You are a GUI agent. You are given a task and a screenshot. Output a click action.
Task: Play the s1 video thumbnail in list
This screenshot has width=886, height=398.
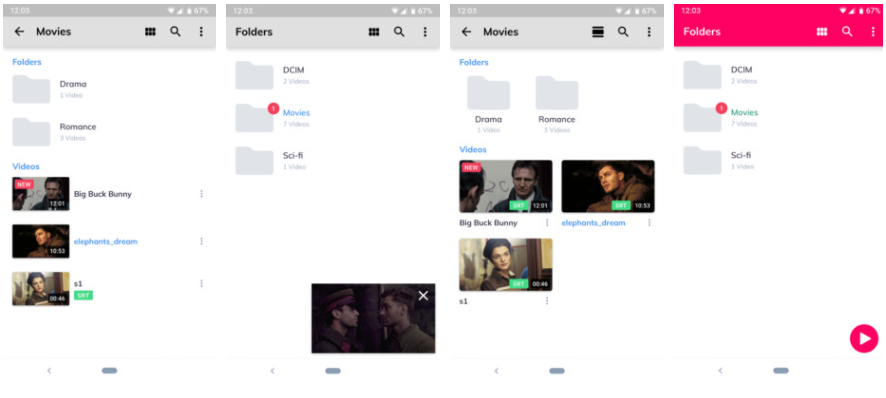coord(41,289)
